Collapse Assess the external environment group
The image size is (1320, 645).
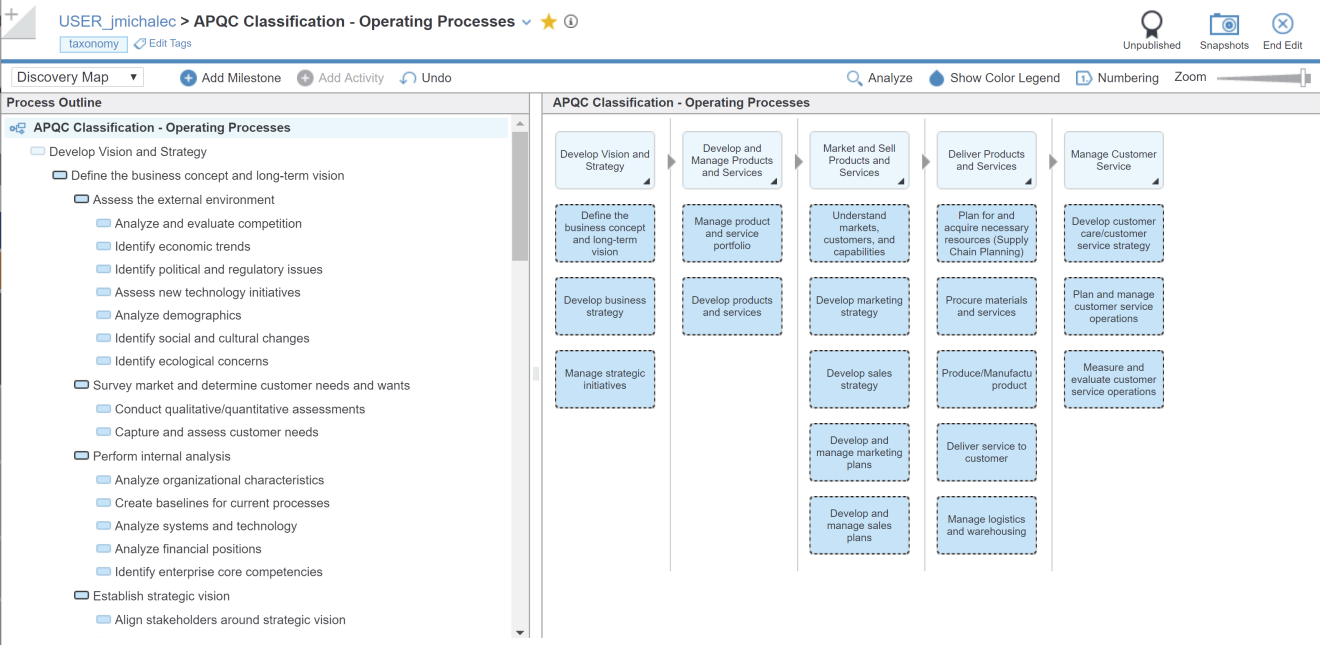click(x=81, y=199)
